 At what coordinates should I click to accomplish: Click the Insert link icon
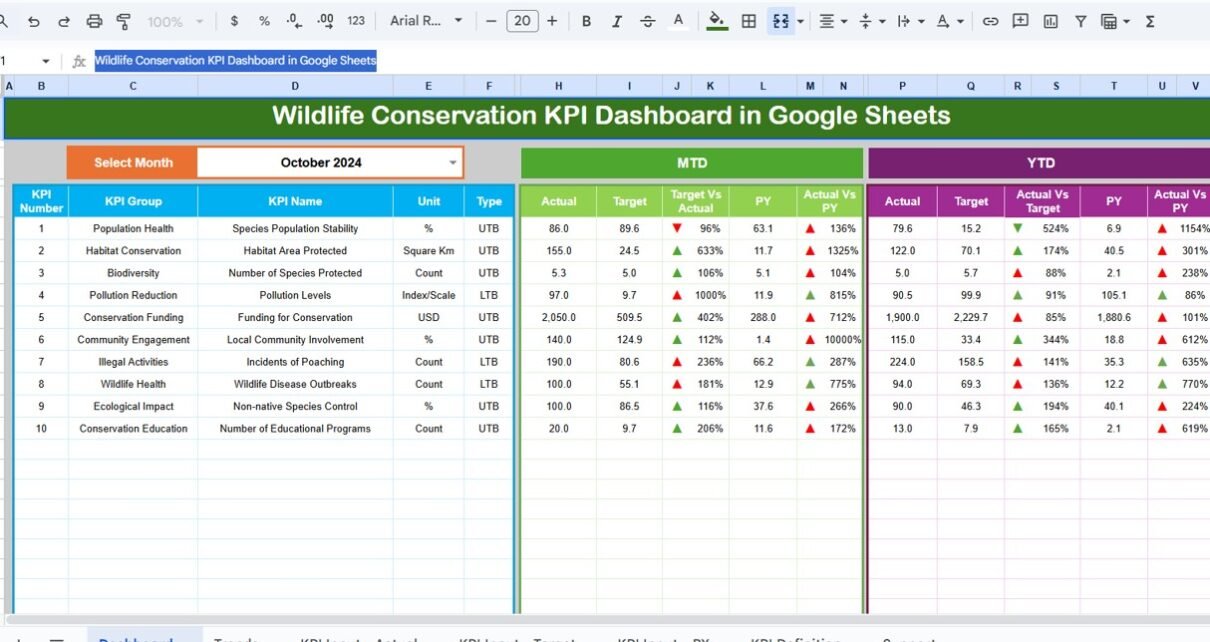coord(990,21)
